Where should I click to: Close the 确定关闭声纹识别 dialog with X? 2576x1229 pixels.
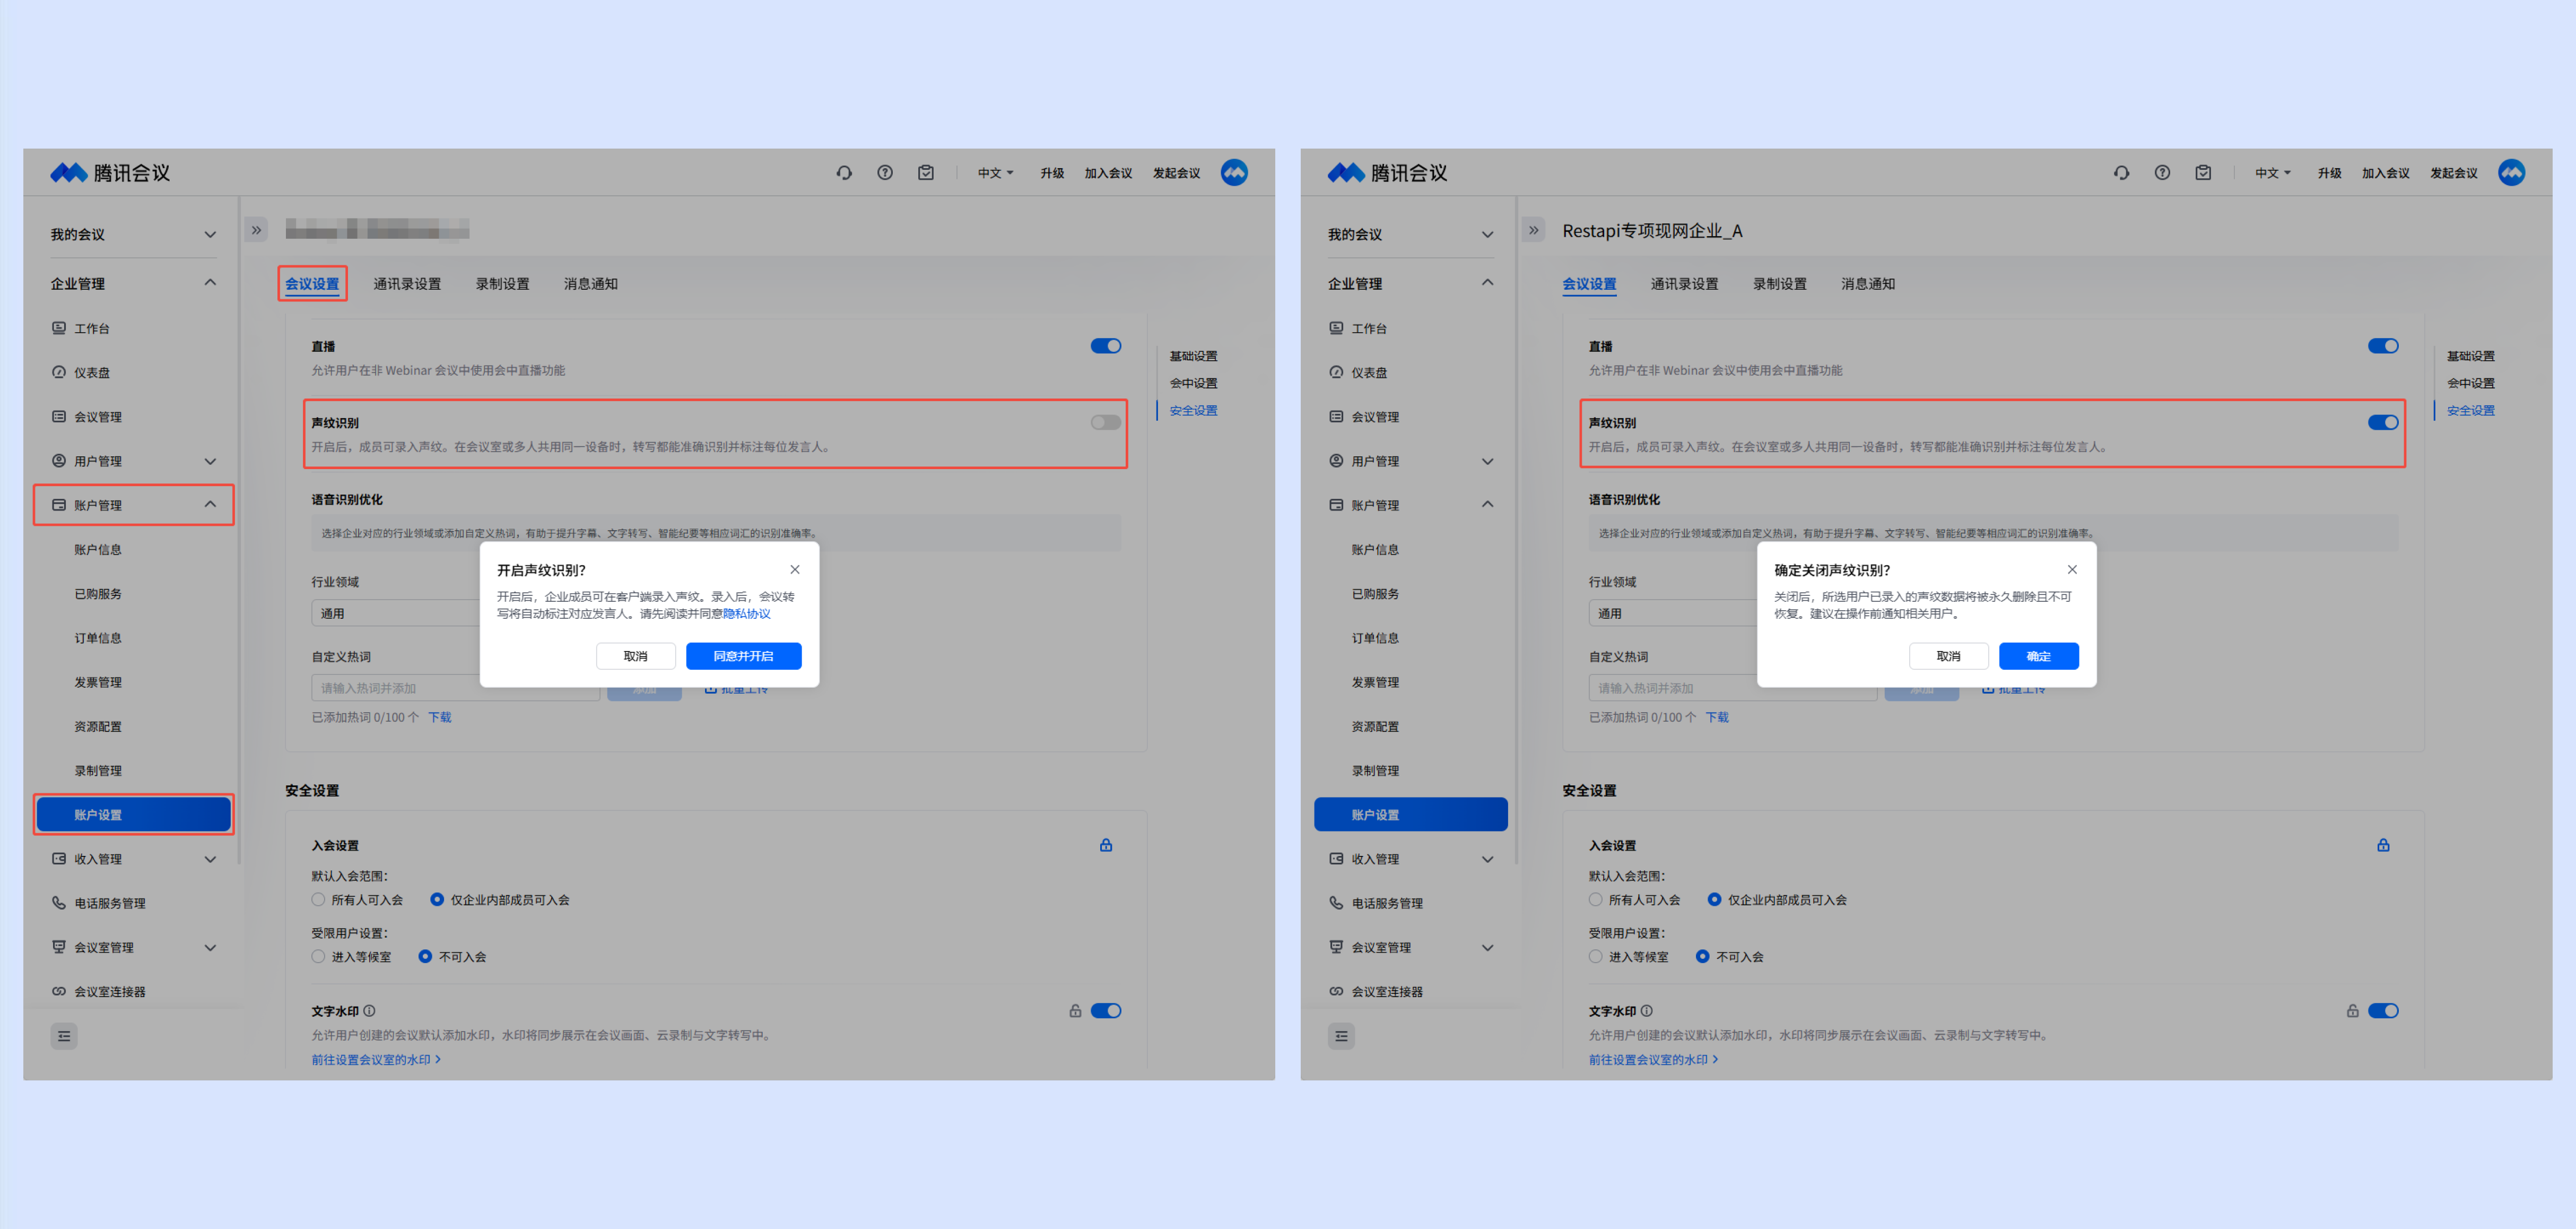[x=2072, y=570]
